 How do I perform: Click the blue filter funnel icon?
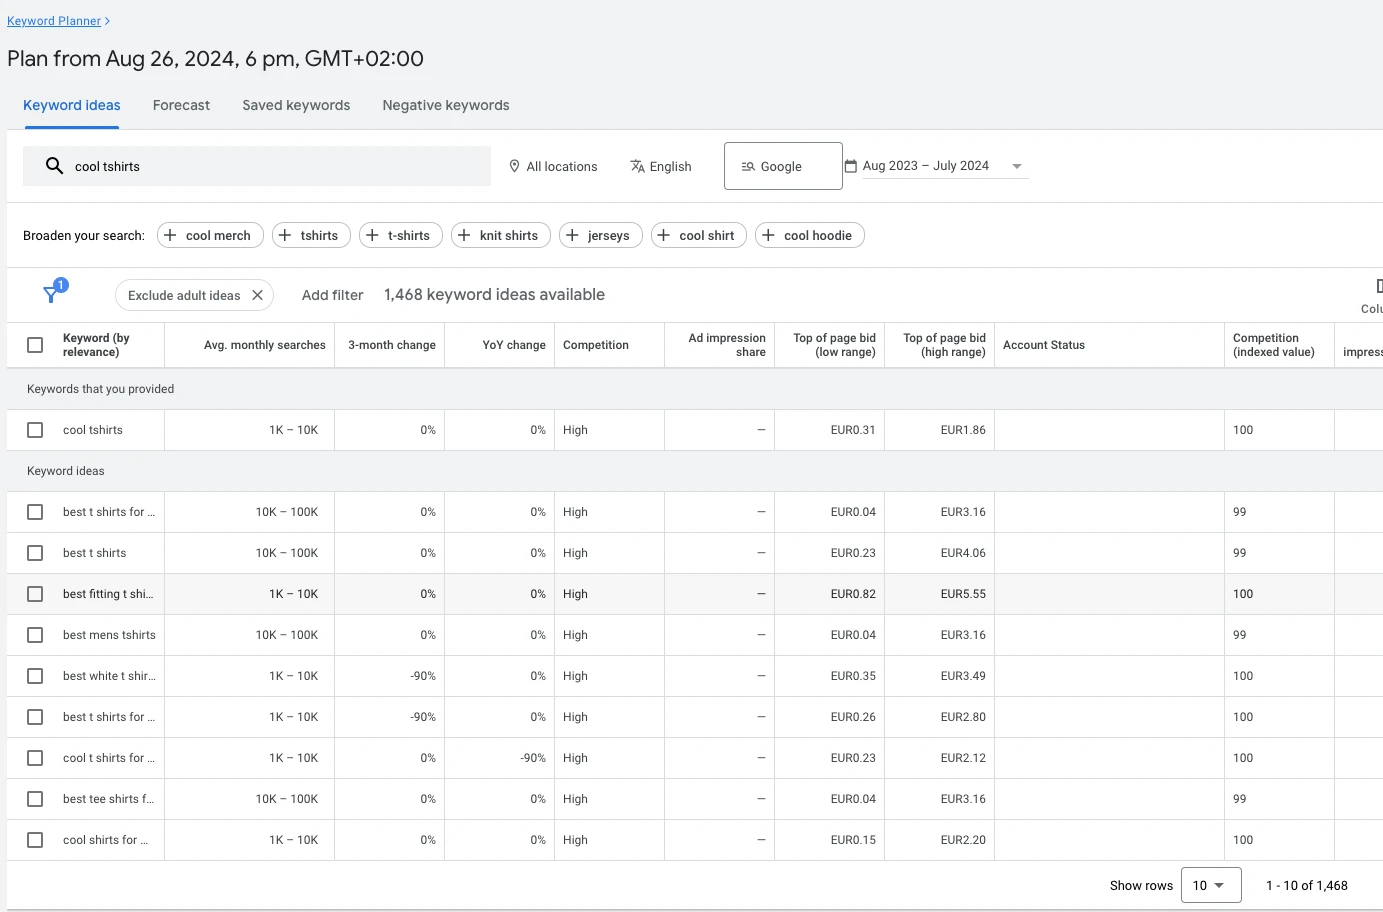coord(51,294)
